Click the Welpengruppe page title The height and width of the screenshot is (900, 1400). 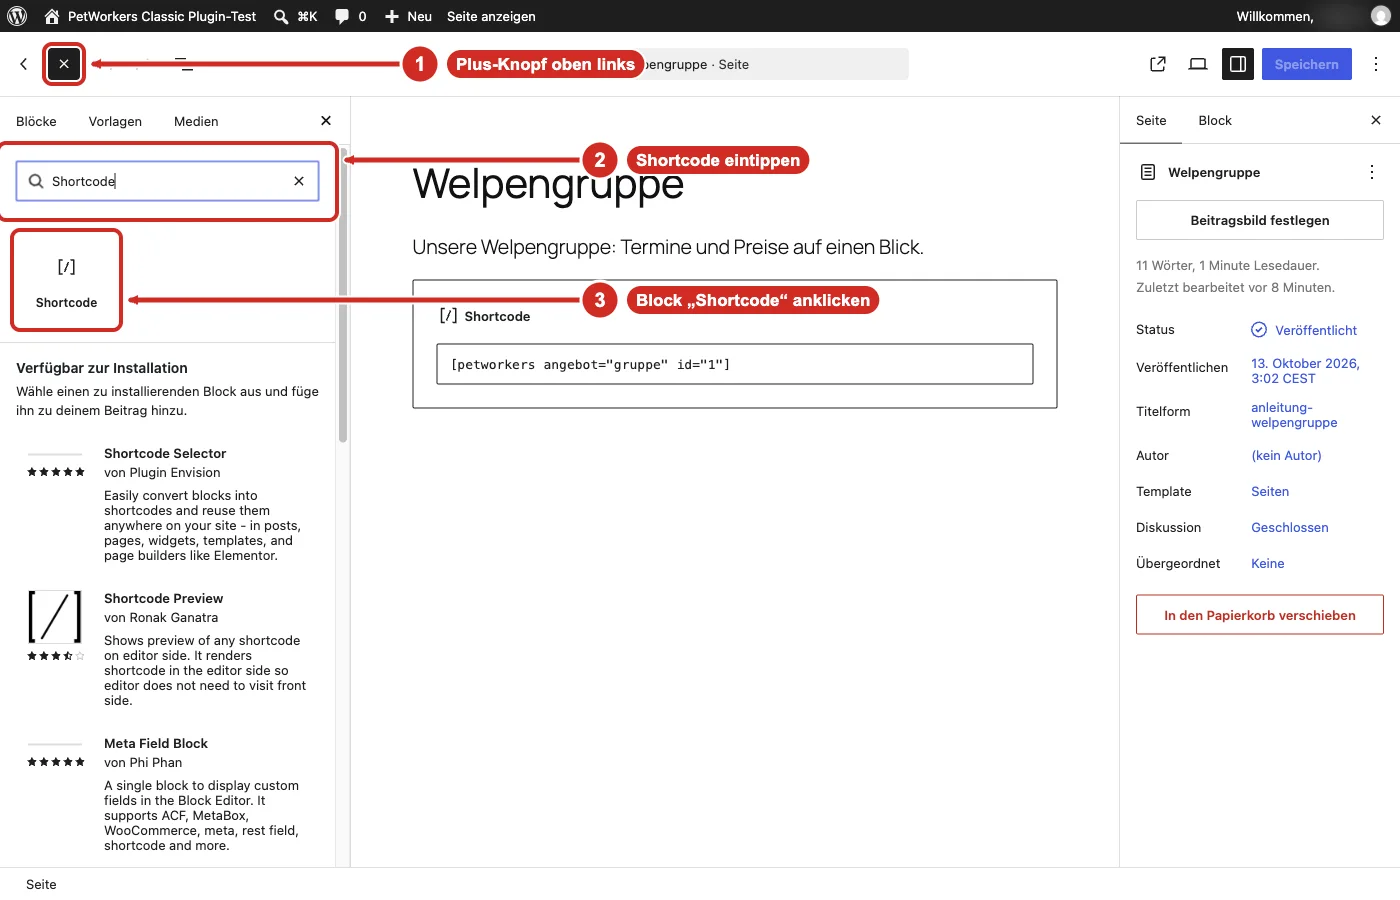[548, 184]
